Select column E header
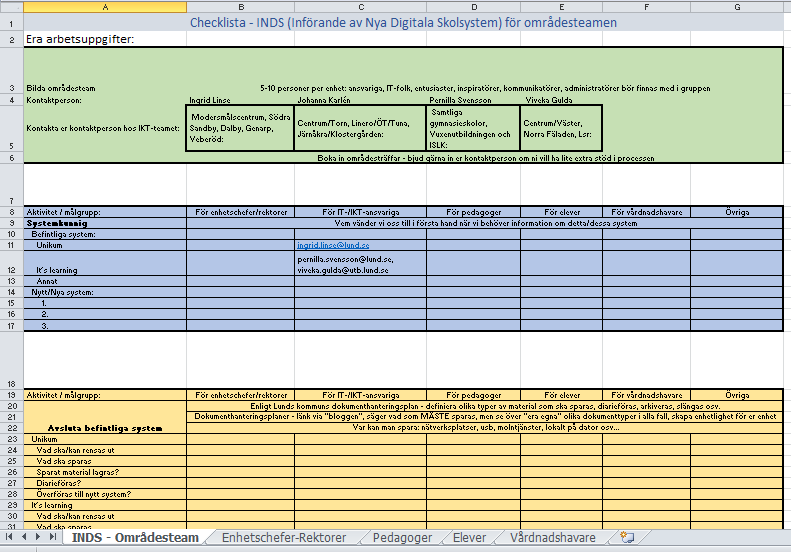The width and height of the screenshot is (791, 552). [561, 7]
